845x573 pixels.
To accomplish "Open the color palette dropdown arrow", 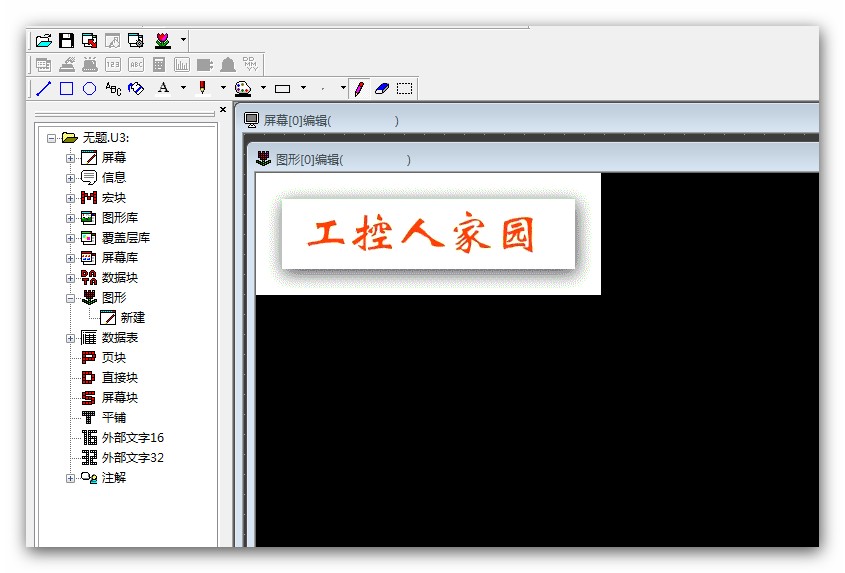I will [263, 89].
